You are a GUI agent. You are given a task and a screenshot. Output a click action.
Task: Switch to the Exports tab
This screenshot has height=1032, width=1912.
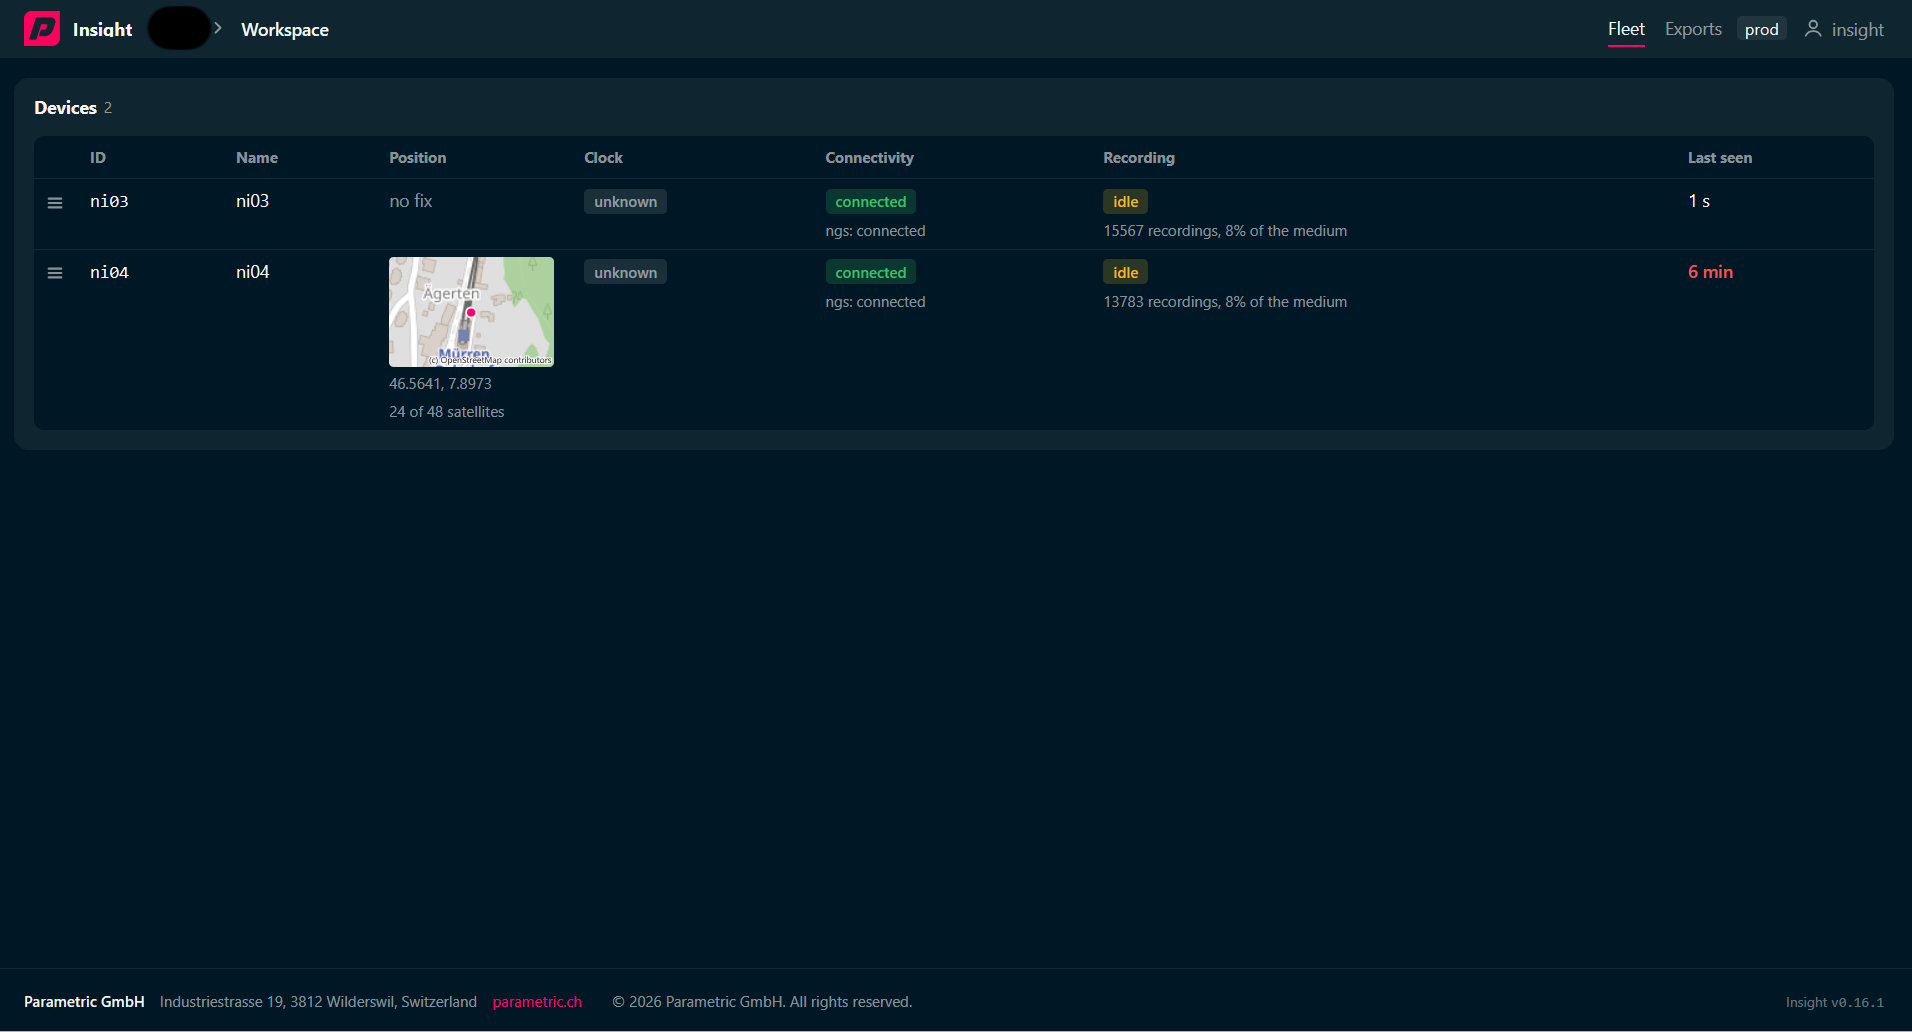pos(1693,29)
